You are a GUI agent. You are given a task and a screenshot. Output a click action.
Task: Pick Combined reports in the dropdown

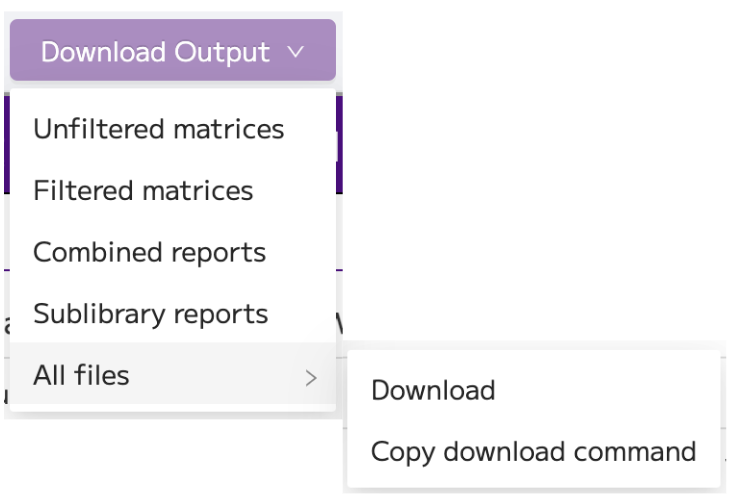pos(173,252)
